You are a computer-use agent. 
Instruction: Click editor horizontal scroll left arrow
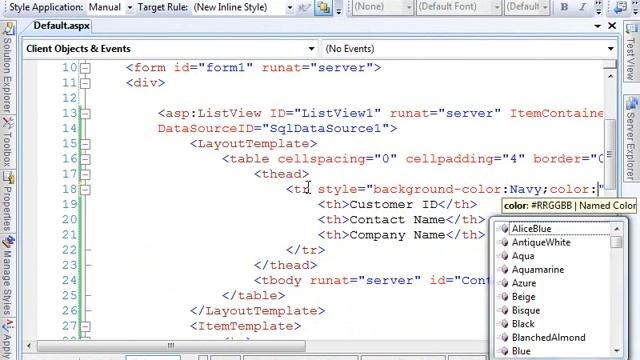click(29, 346)
